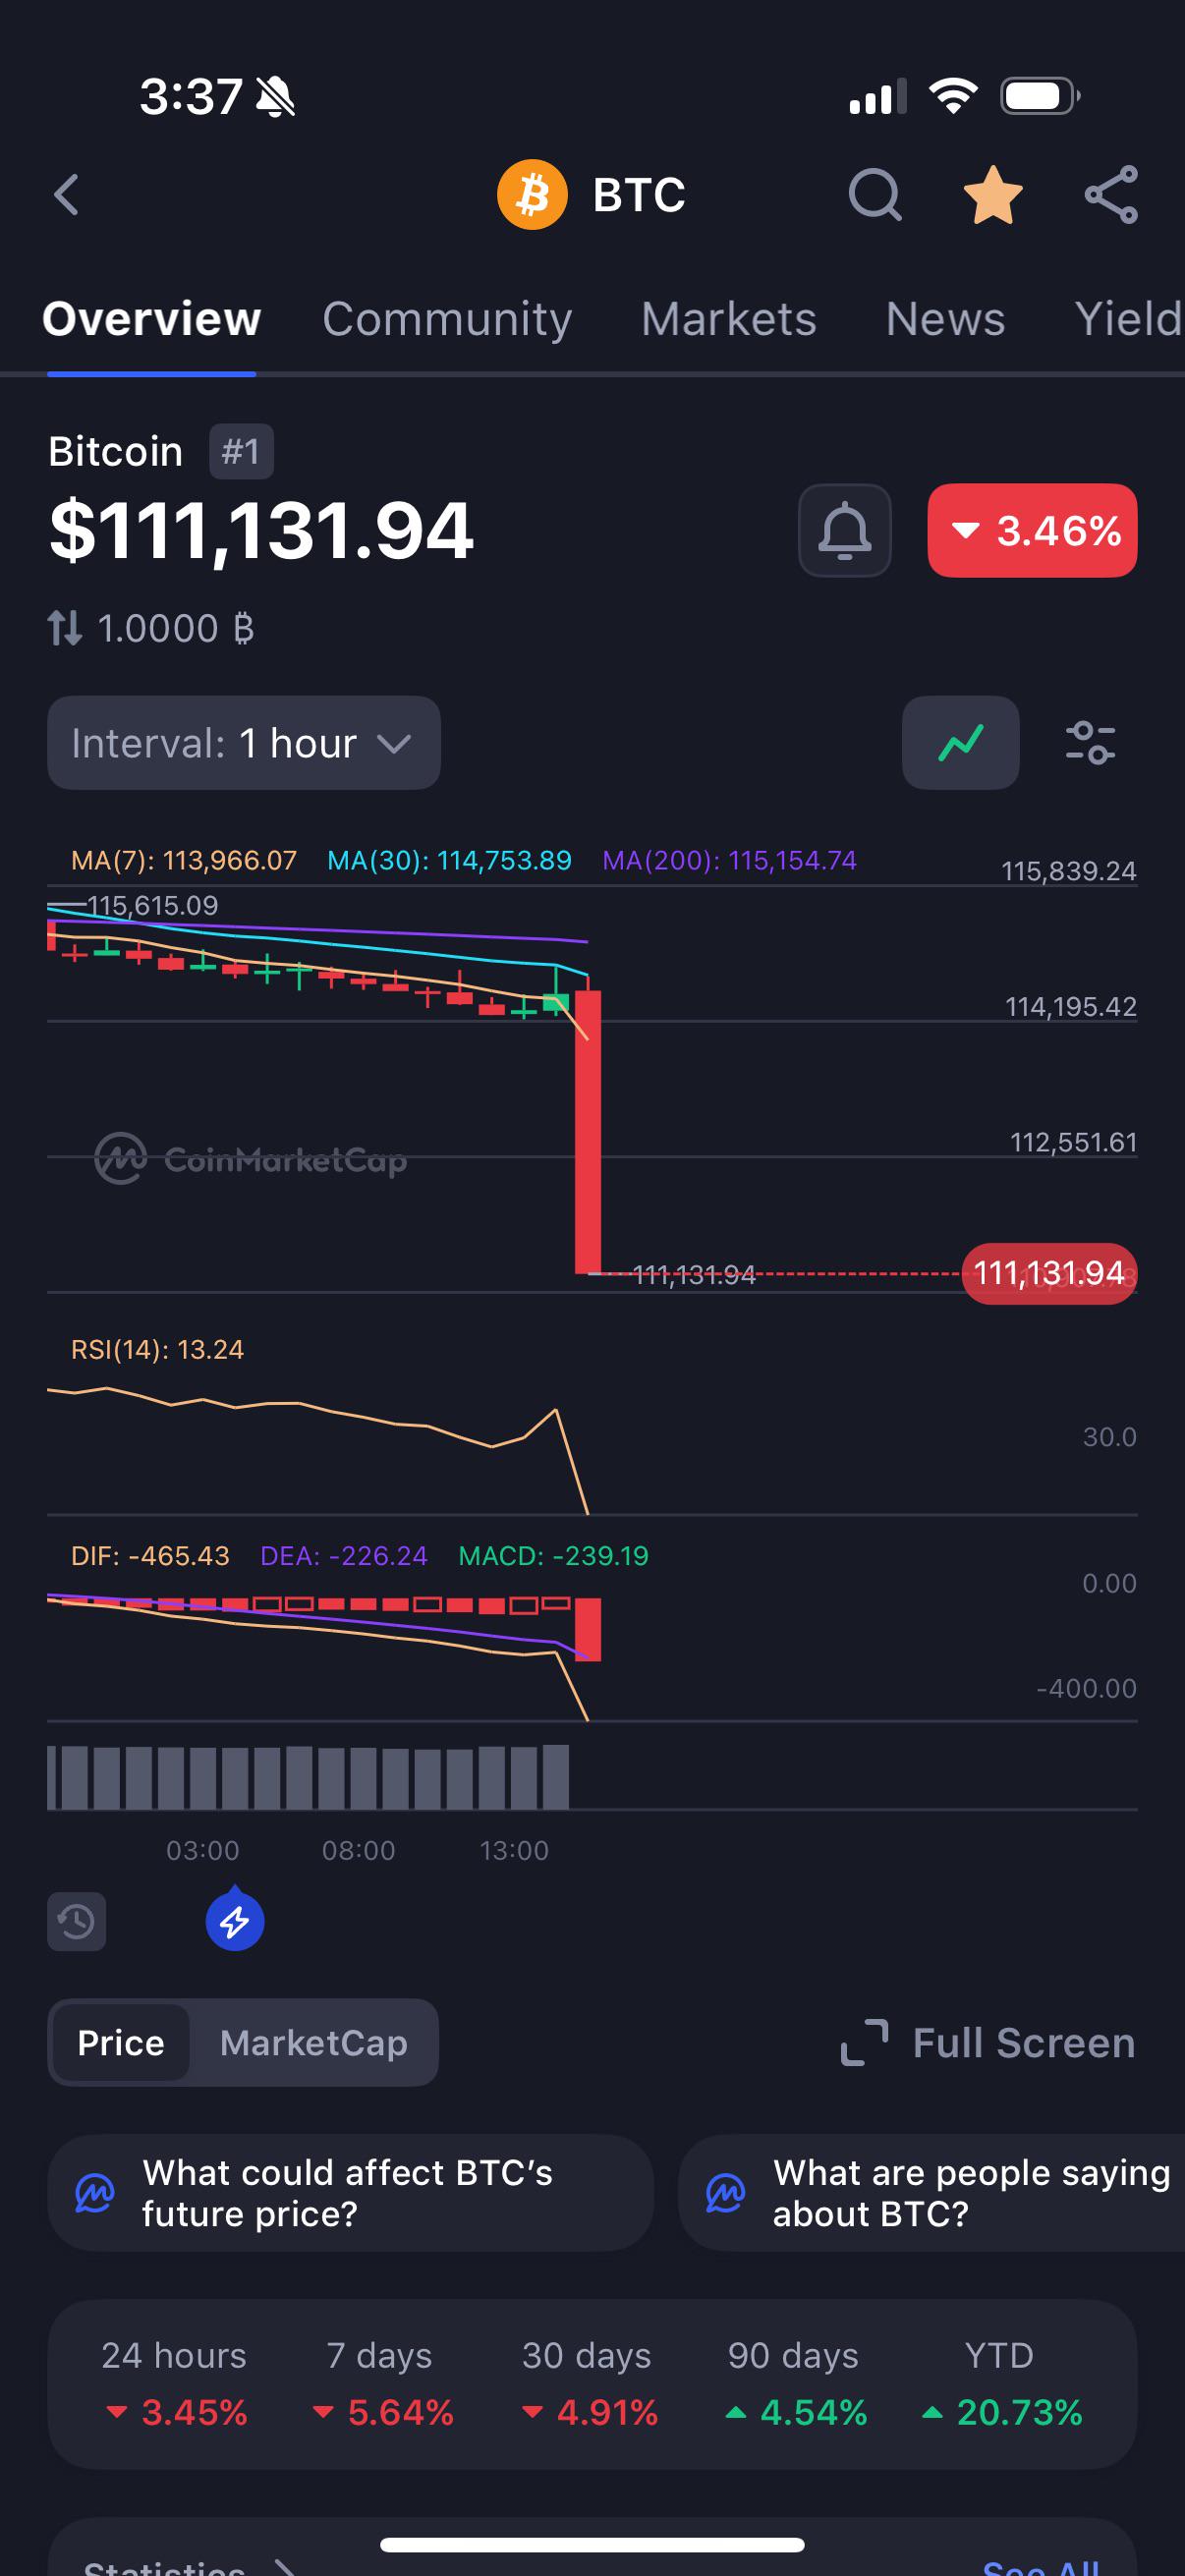Open chart indicator settings sliders icon
The image size is (1185, 2576).
[1090, 742]
